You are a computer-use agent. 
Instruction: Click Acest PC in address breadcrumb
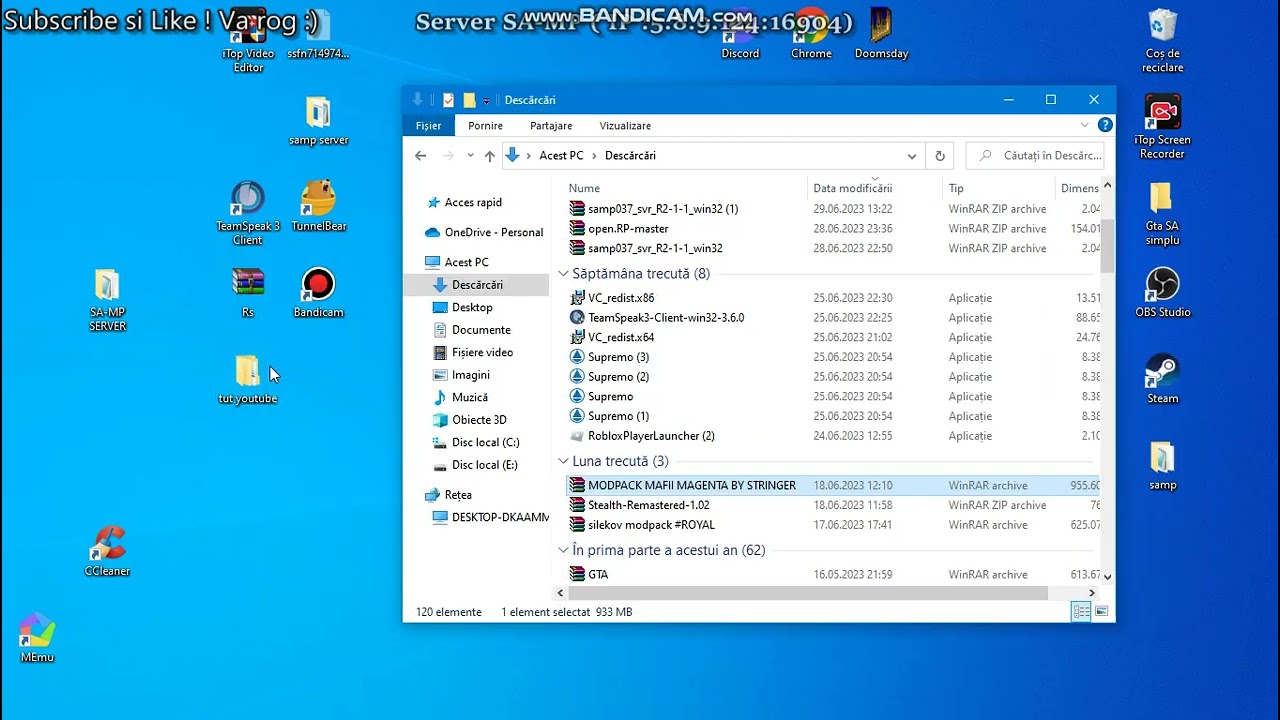[561, 155]
